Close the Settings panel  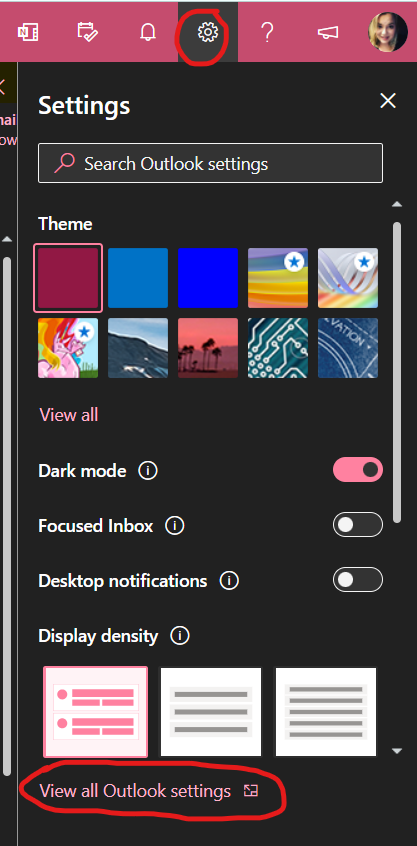tap(388, 101)
